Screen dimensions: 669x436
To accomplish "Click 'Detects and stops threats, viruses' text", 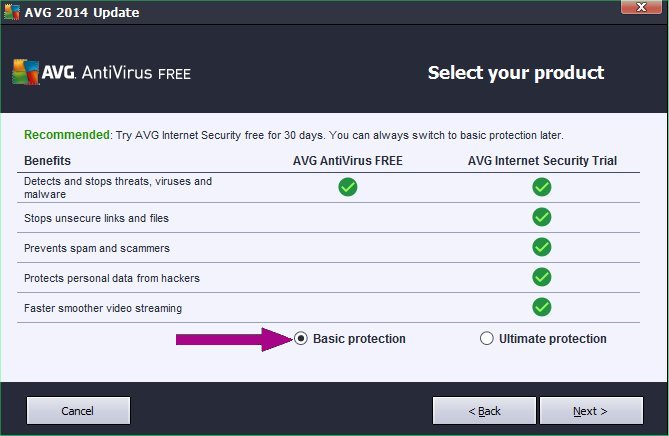I will 118,187.
